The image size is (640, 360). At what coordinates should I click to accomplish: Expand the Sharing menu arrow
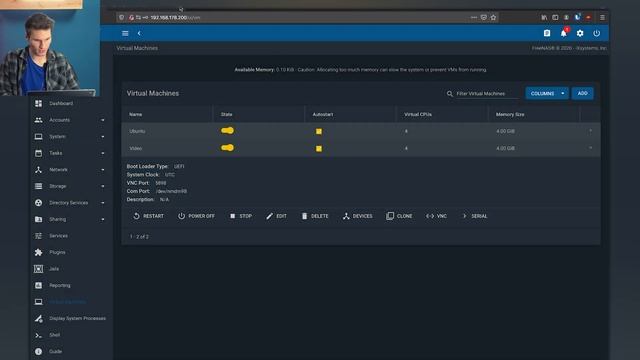click(103, 220)
